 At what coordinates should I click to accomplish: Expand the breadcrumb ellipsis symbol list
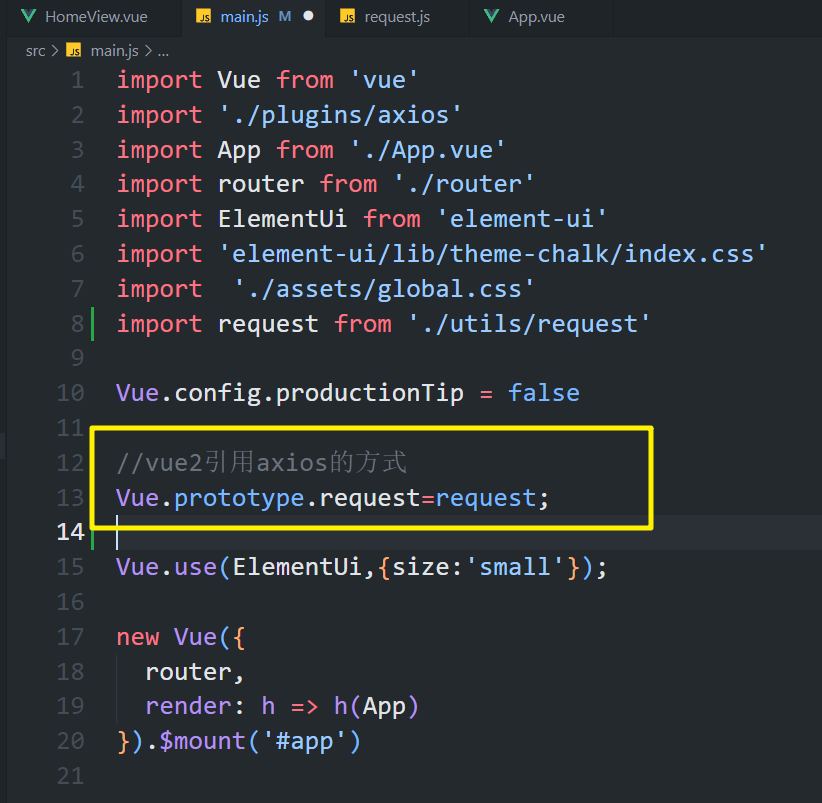pyautogui.click(x=163, y=50)
